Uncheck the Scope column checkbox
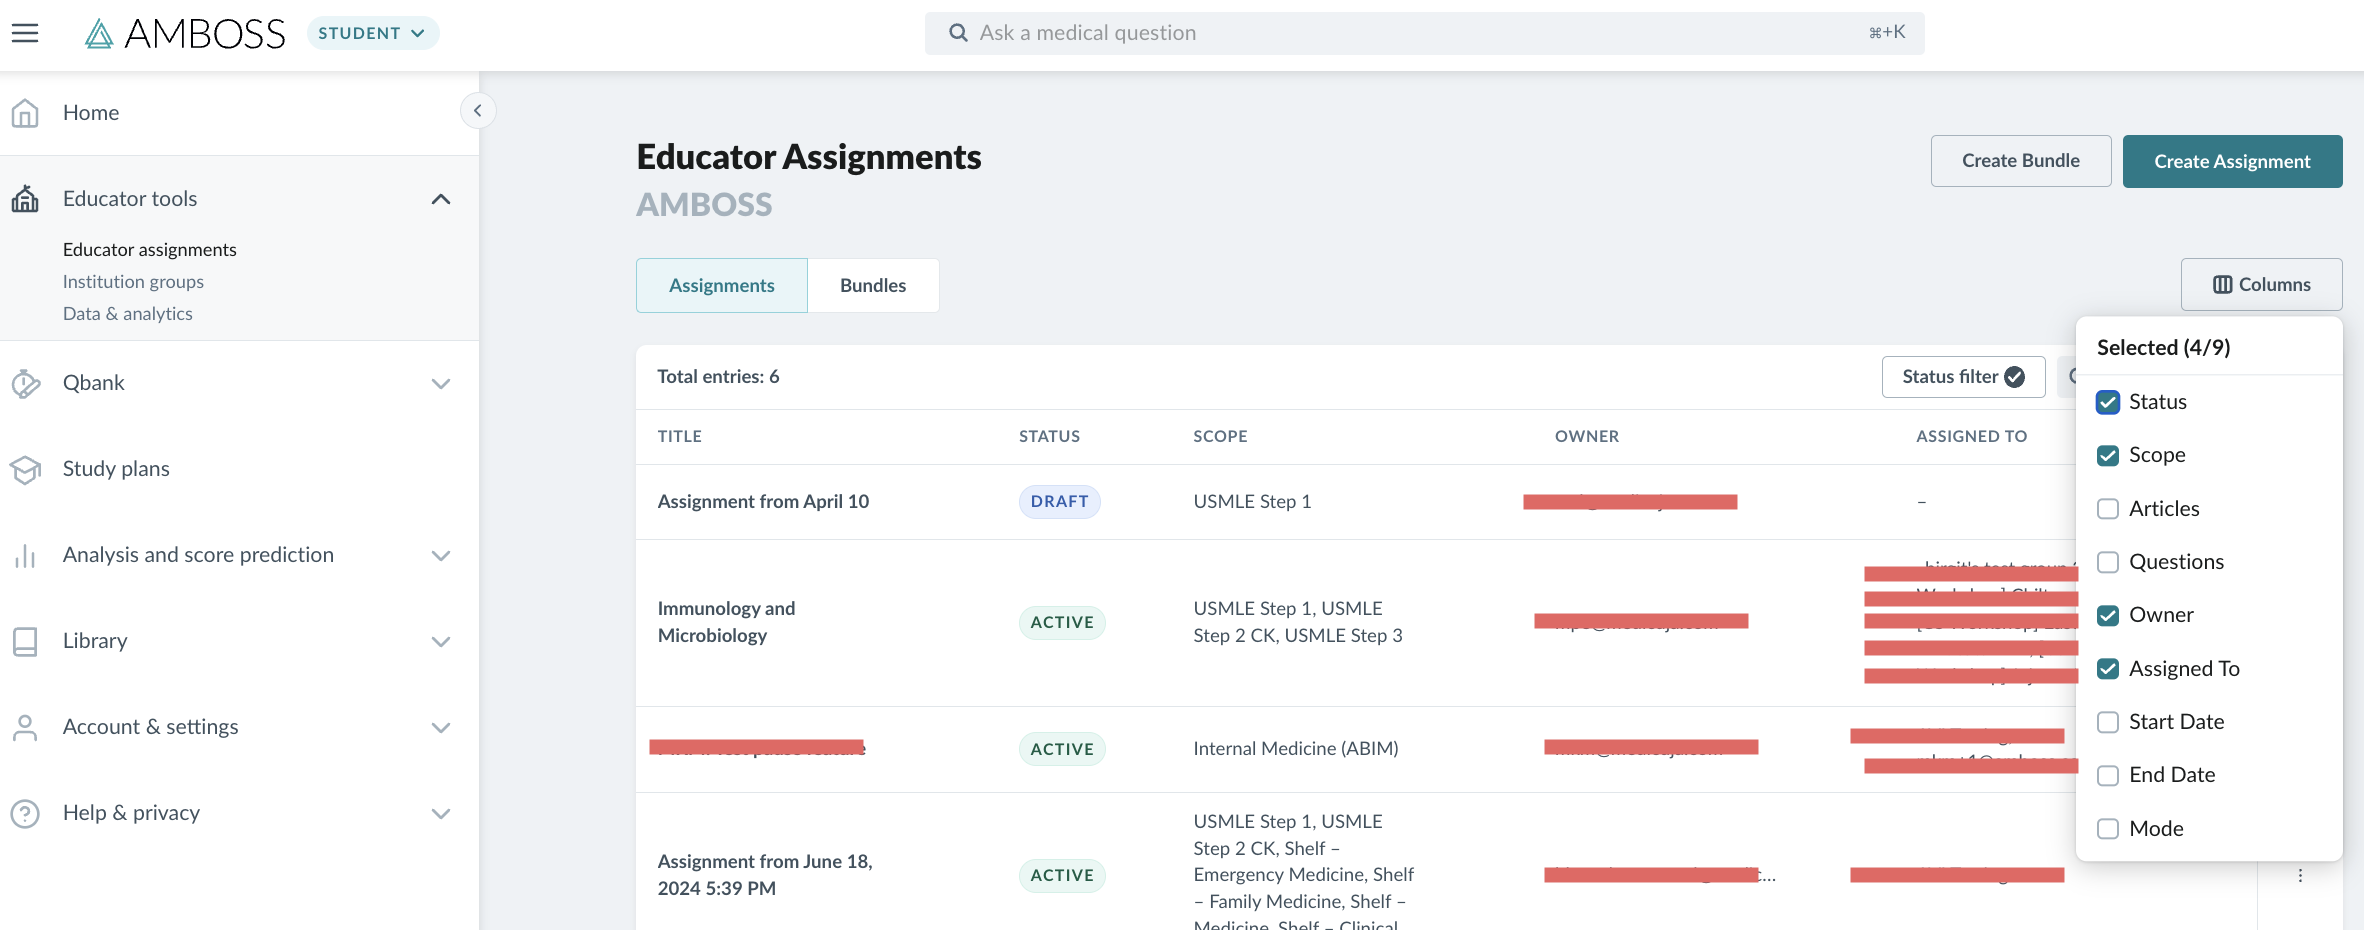Viewport: 2364px width, 930px height. click(2108, 455)
